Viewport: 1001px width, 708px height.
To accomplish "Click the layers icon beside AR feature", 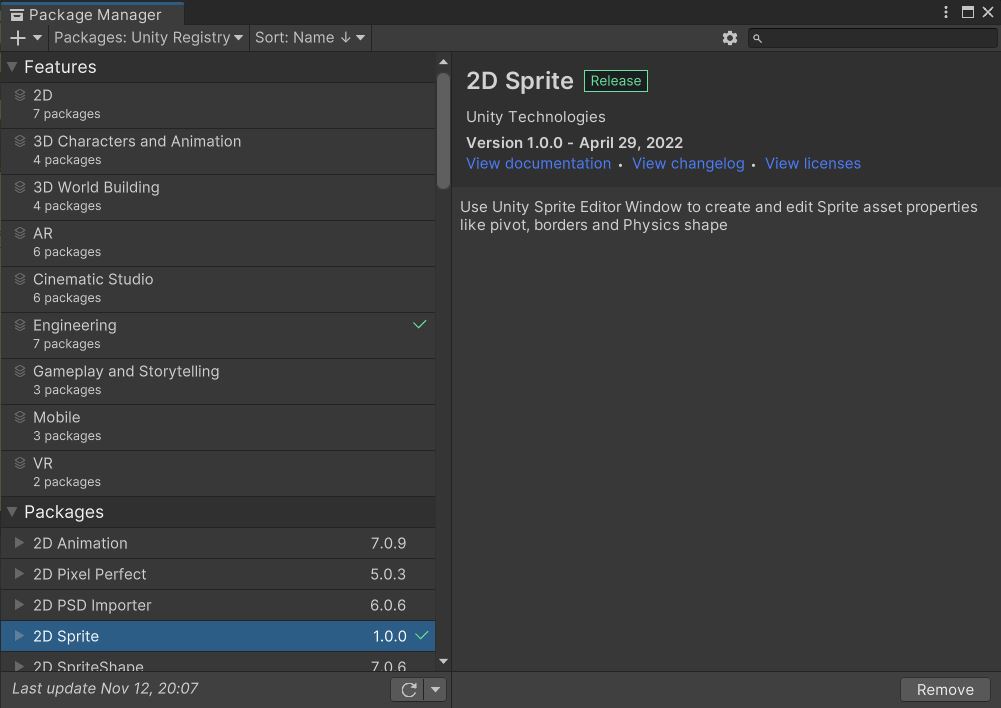I will [x=20, y=233].
